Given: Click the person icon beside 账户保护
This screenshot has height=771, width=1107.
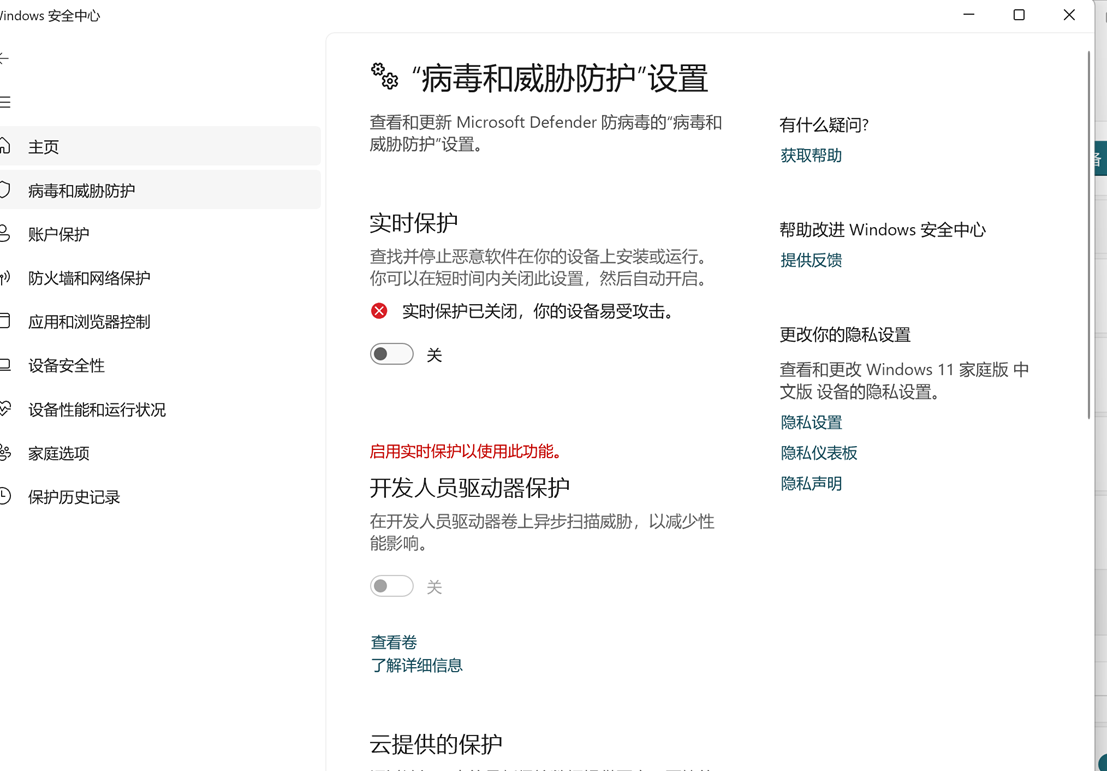Looking at the screenshot, I should [5, 234].
